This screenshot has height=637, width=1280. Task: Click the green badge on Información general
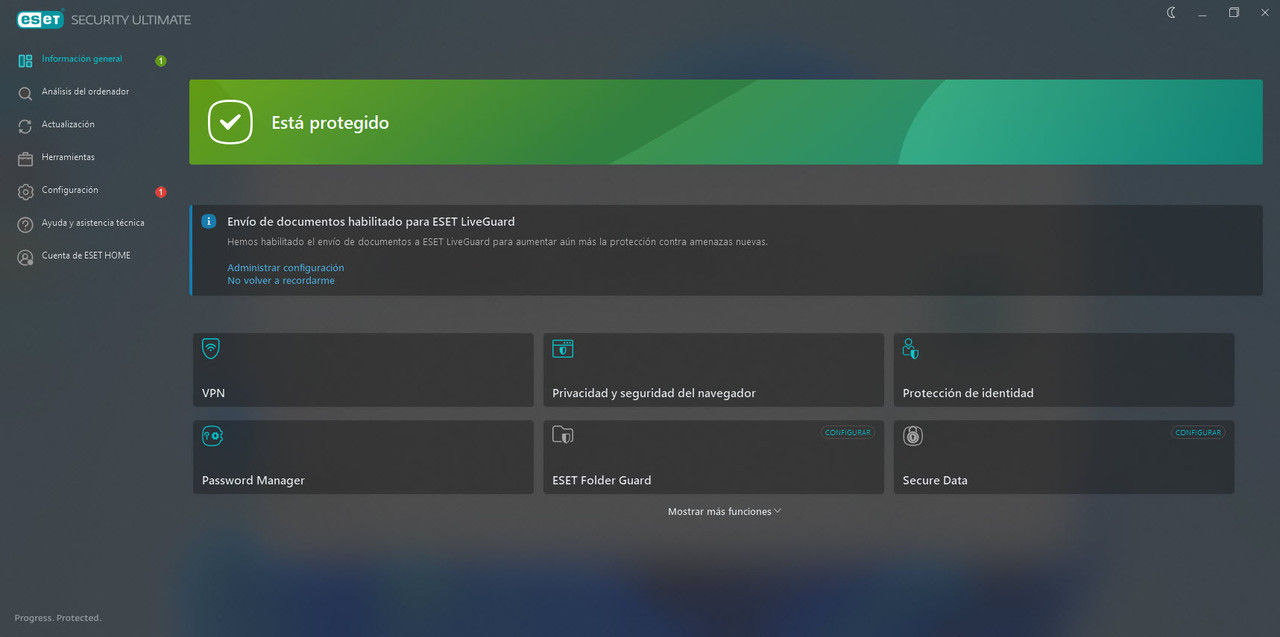161,61
